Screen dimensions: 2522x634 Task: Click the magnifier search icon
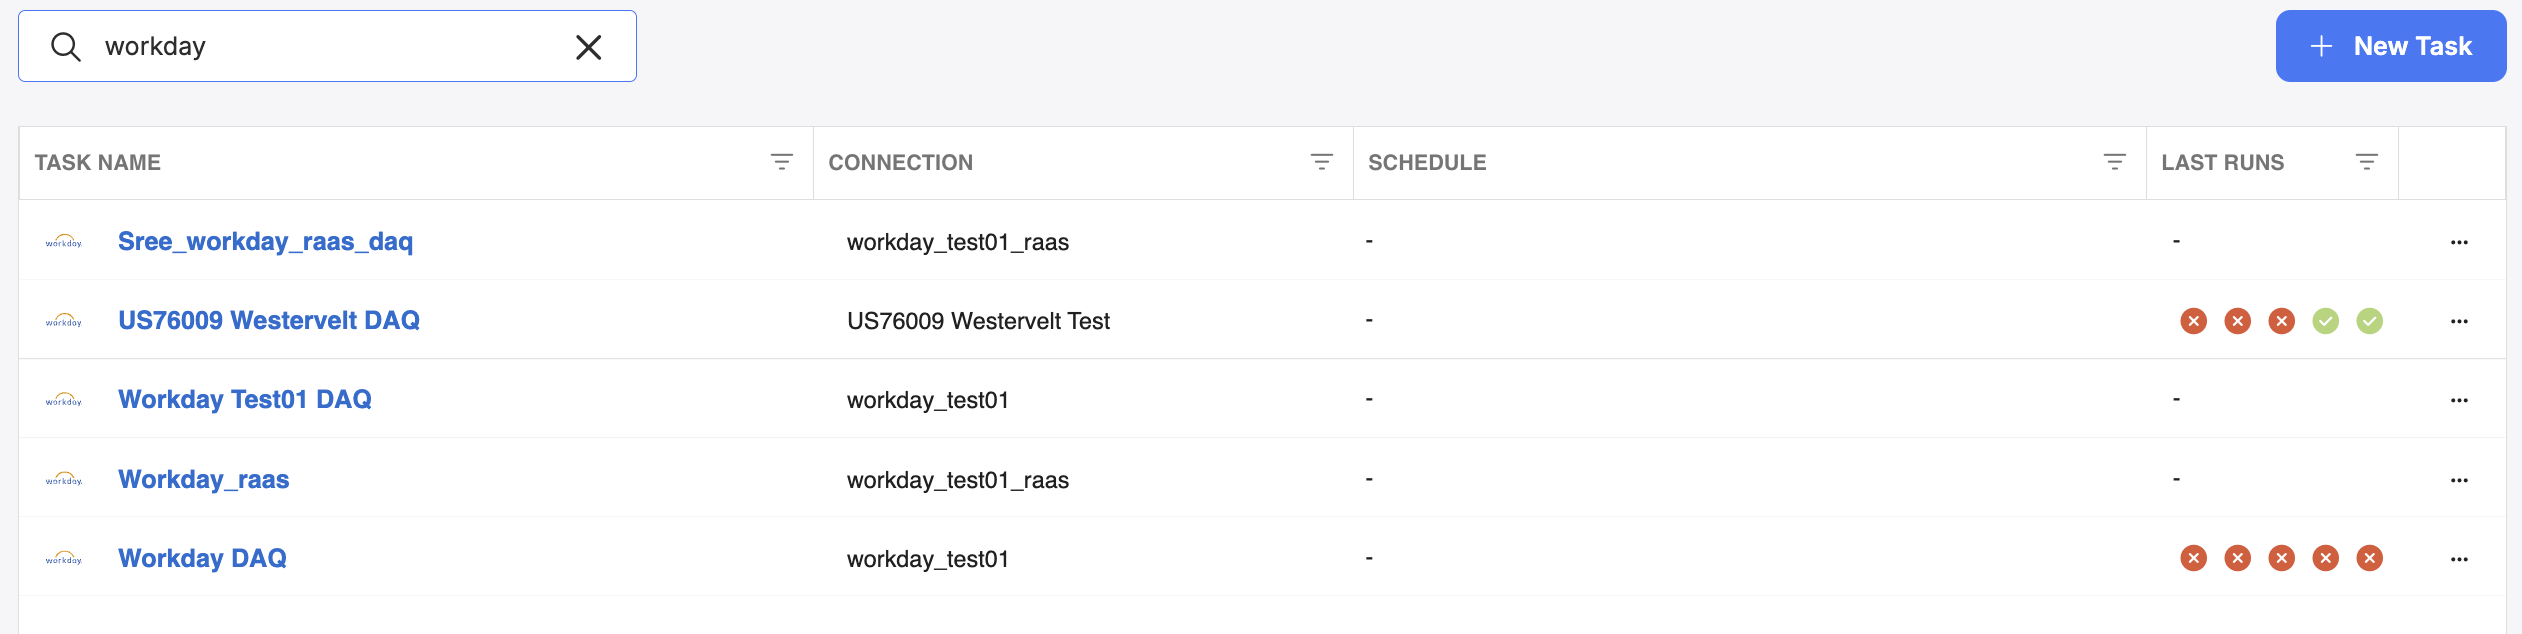point(66,47)
